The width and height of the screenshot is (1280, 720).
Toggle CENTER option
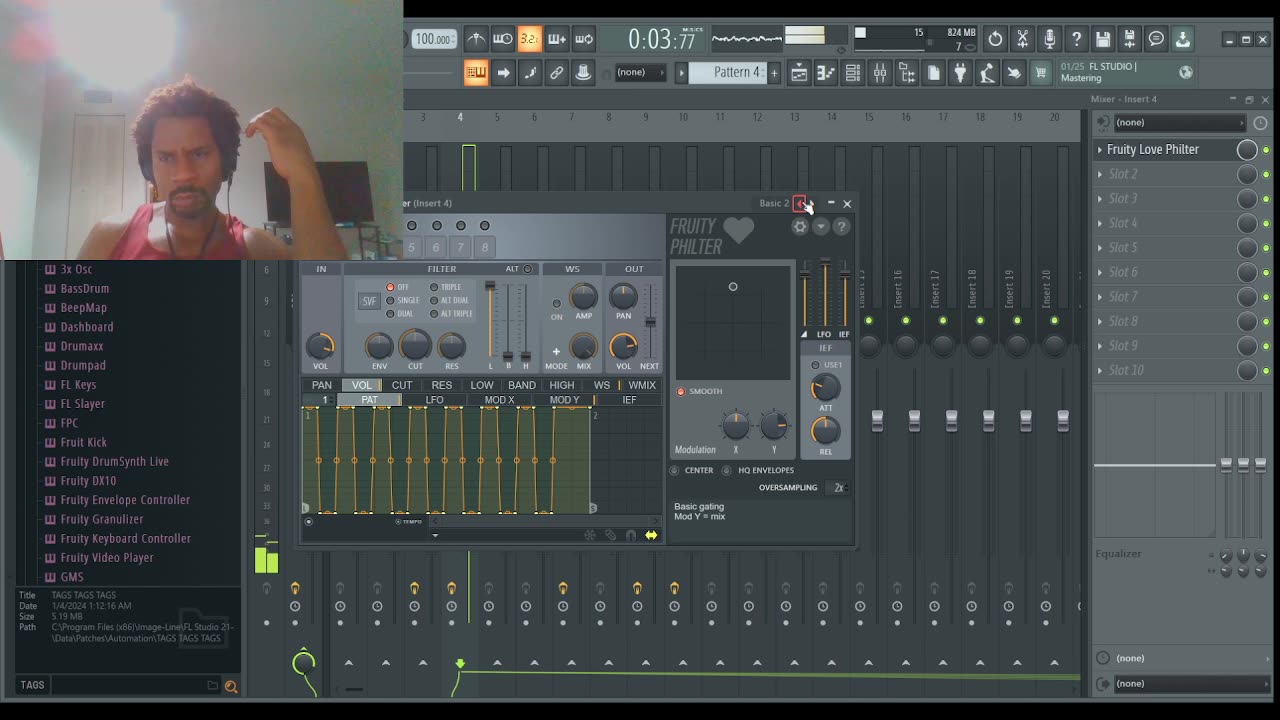(x=674, y=470)
